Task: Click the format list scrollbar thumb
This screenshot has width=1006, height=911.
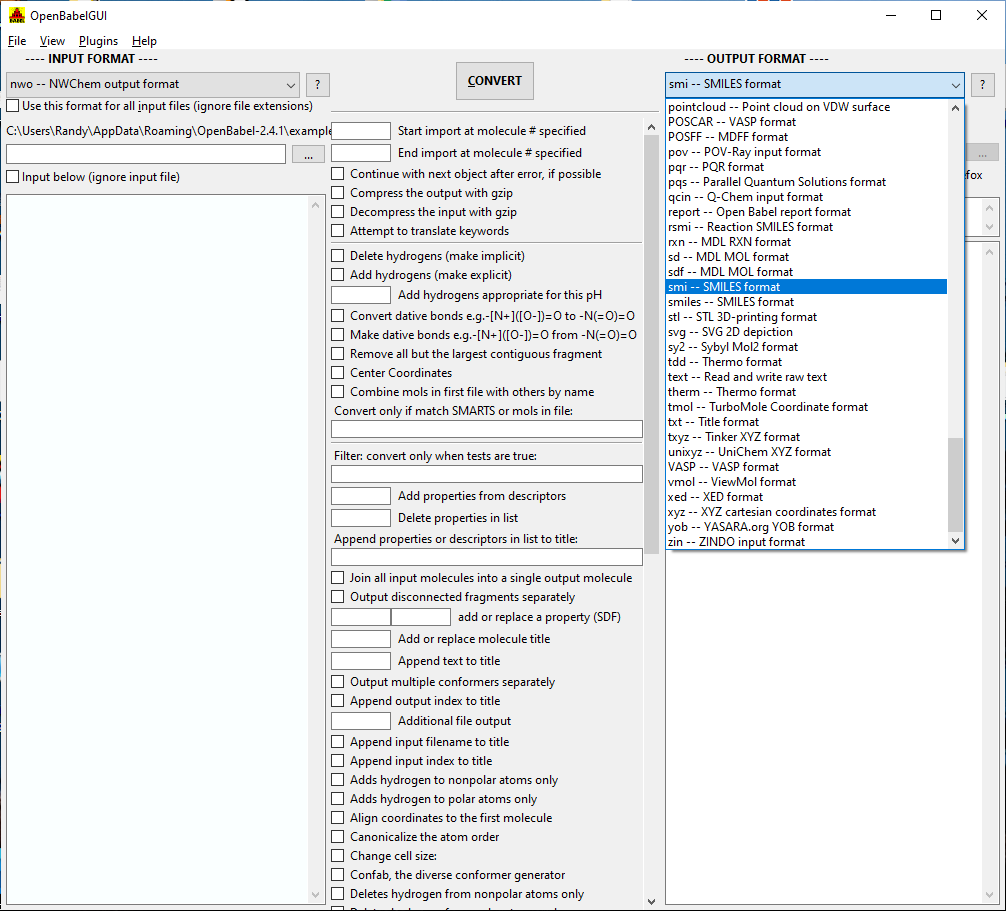Action: coord(955,485)
